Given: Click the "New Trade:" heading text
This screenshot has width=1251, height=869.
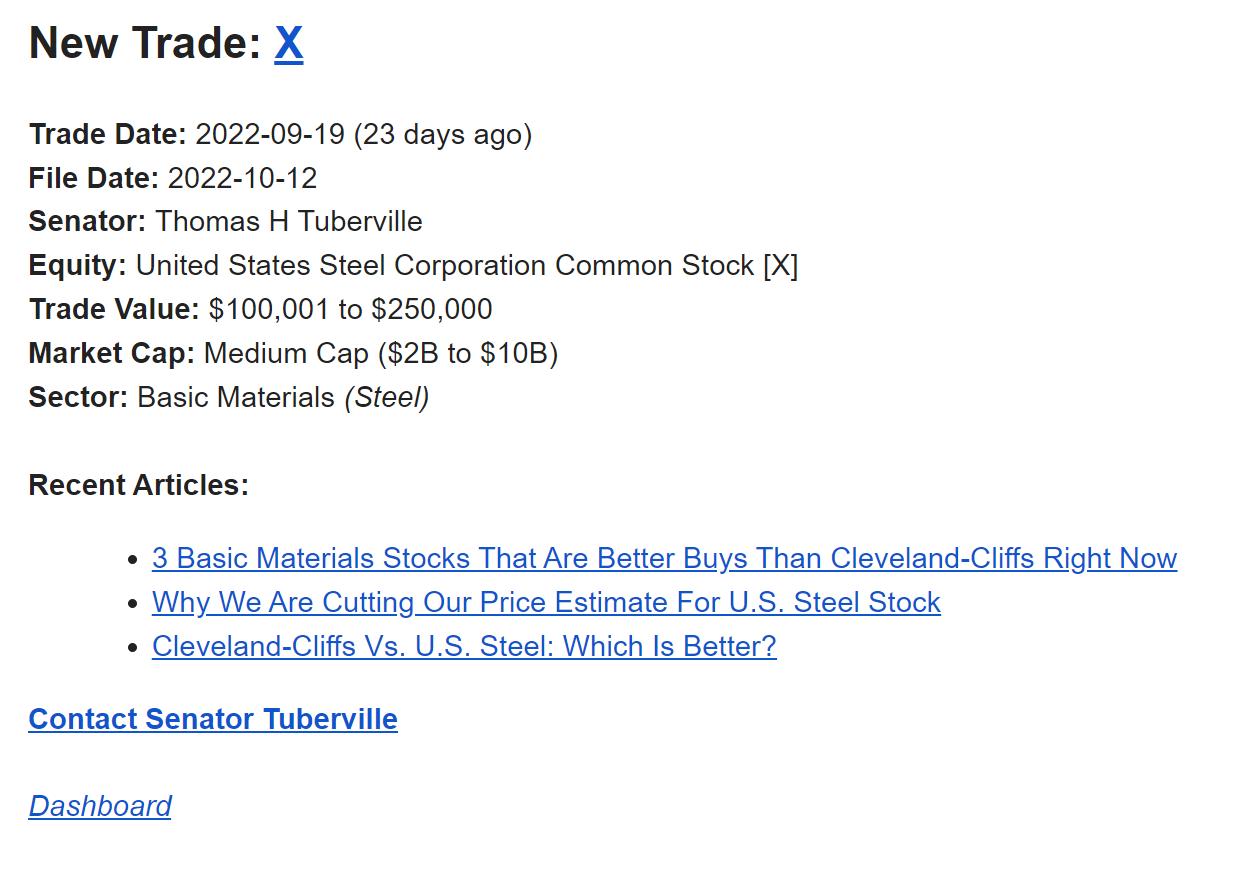Looking at the screenshot, I should click(x=145, y=43).
